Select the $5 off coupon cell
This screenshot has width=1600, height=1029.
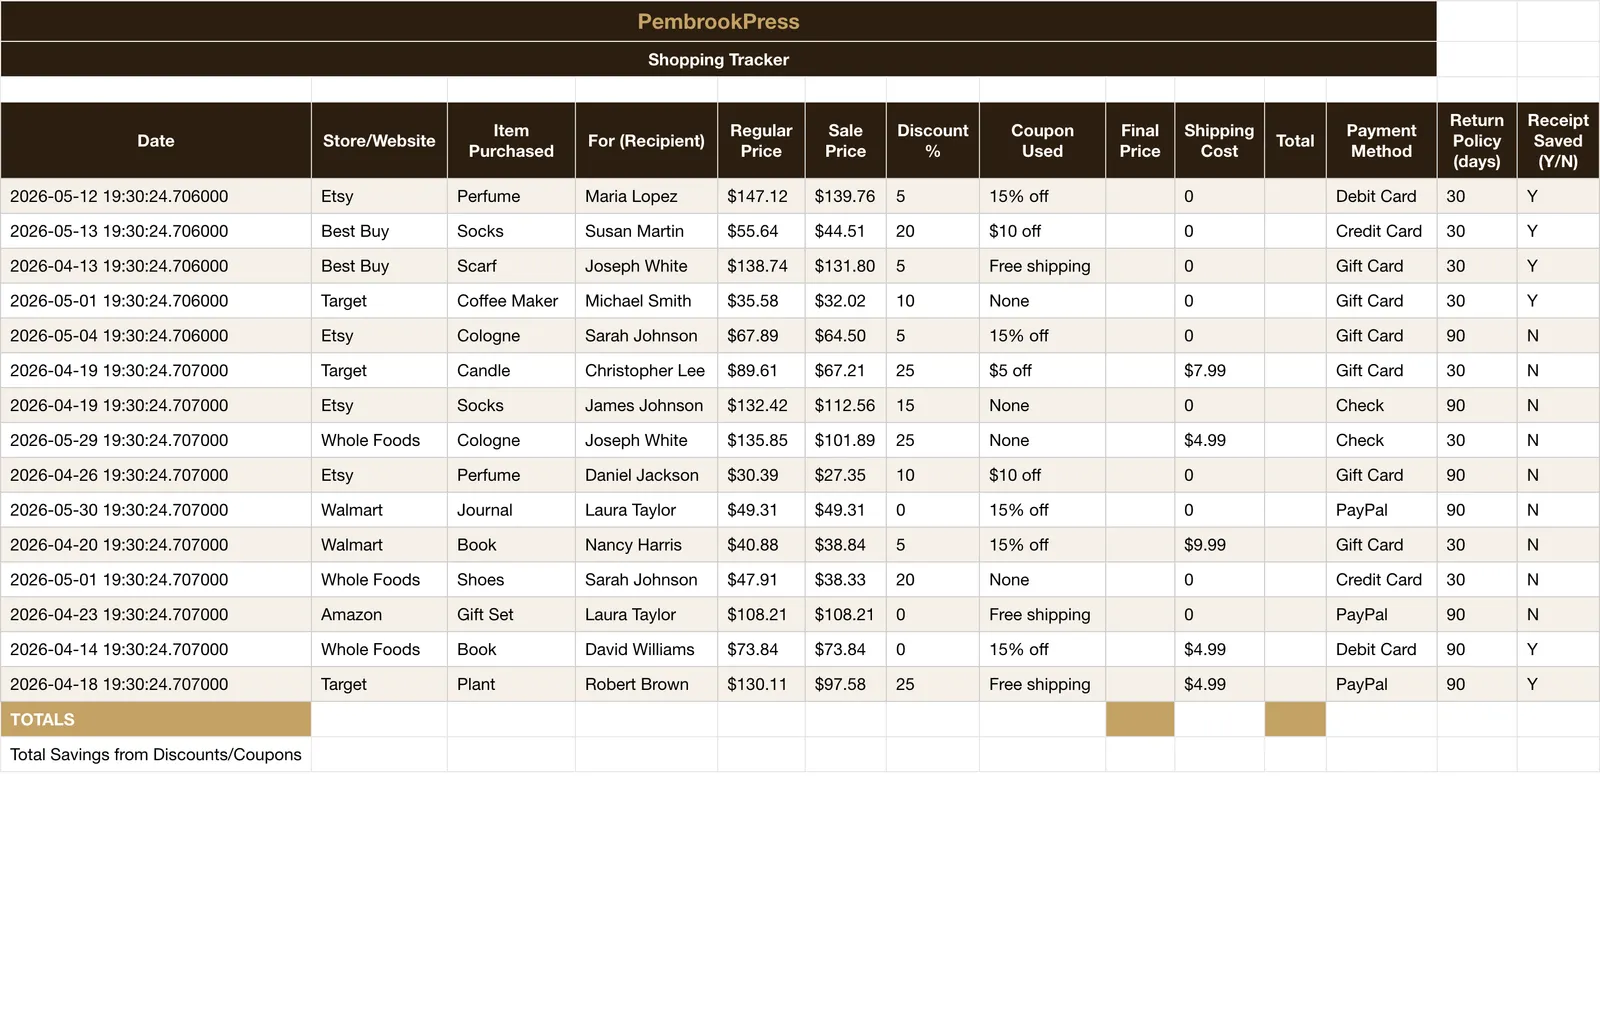(x=1042, y=370)
